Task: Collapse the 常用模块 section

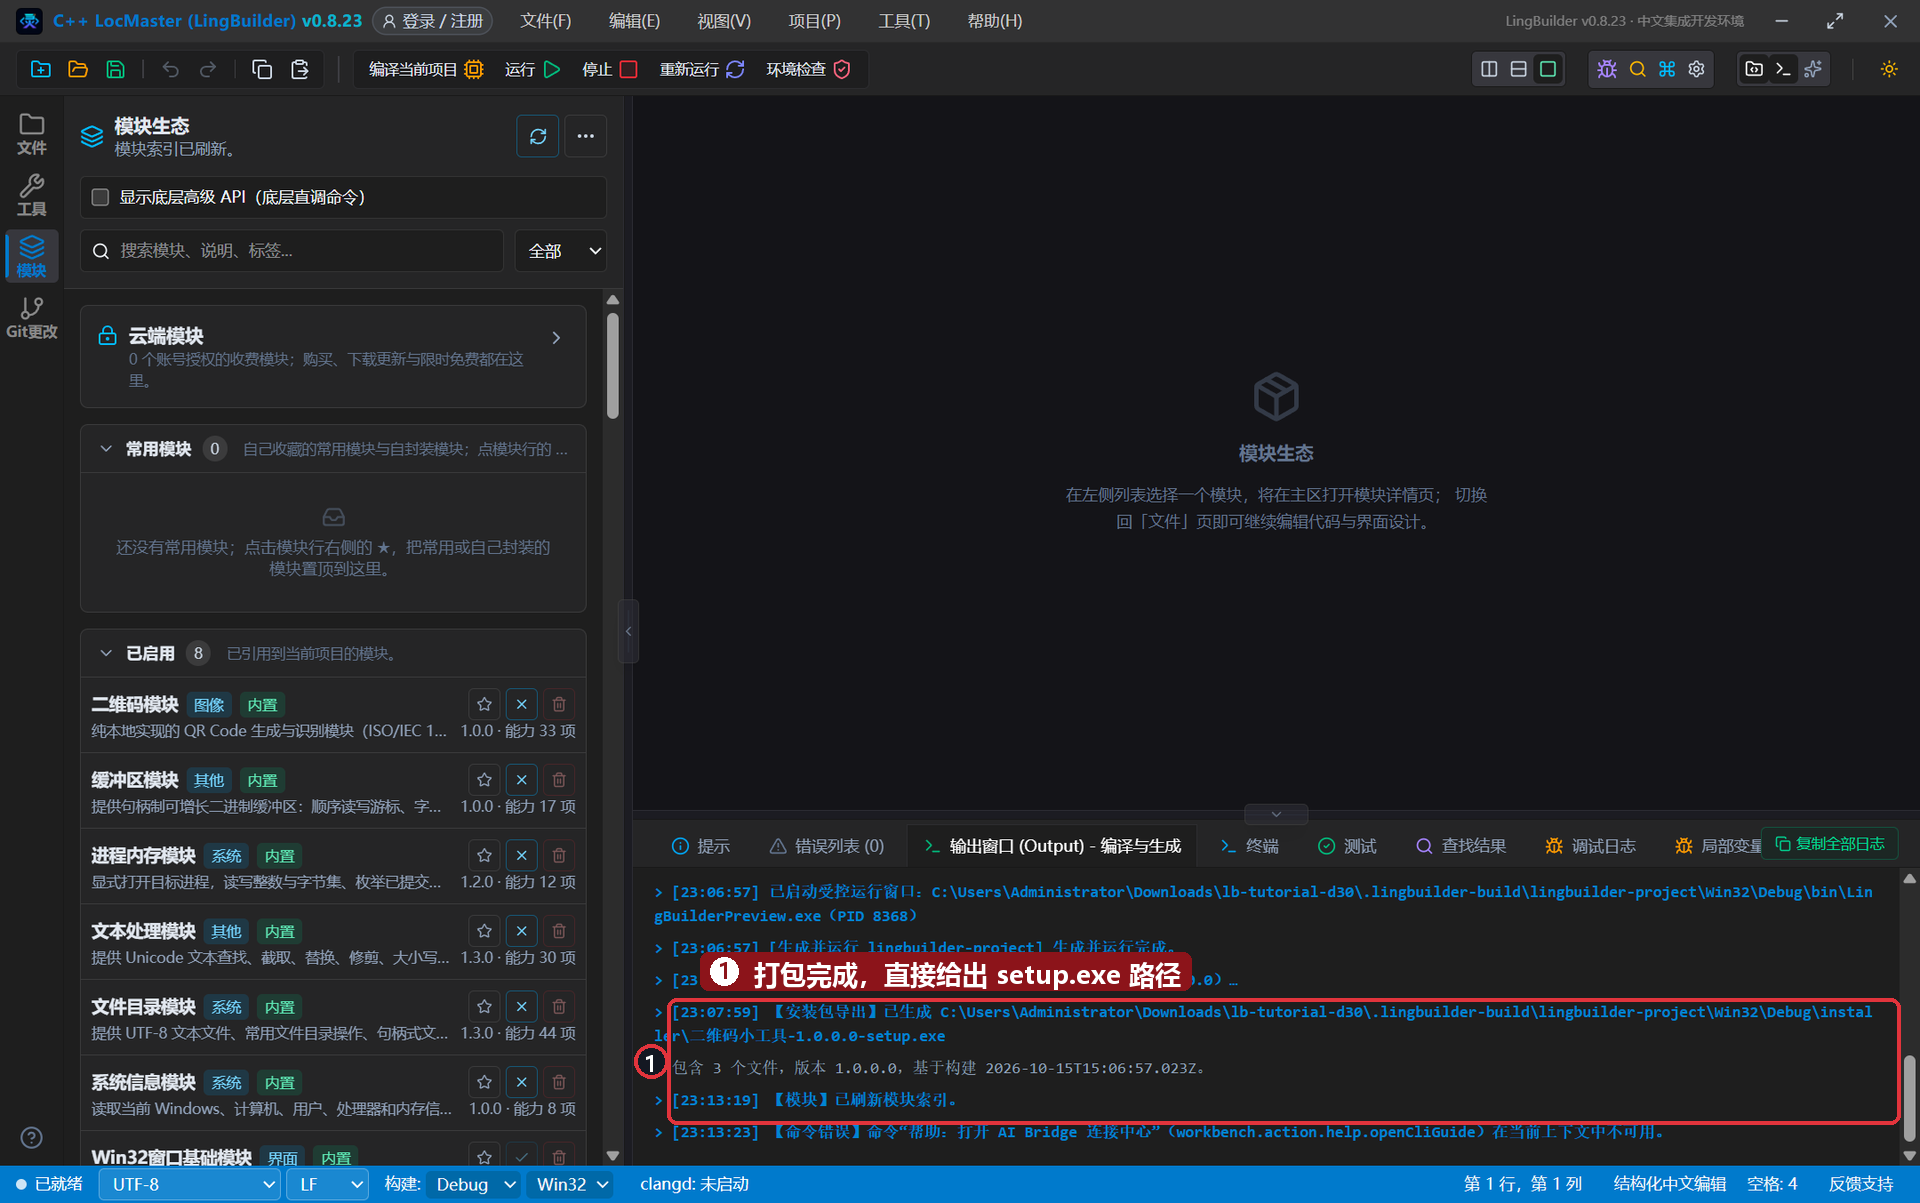Action: tap(106, 449)
